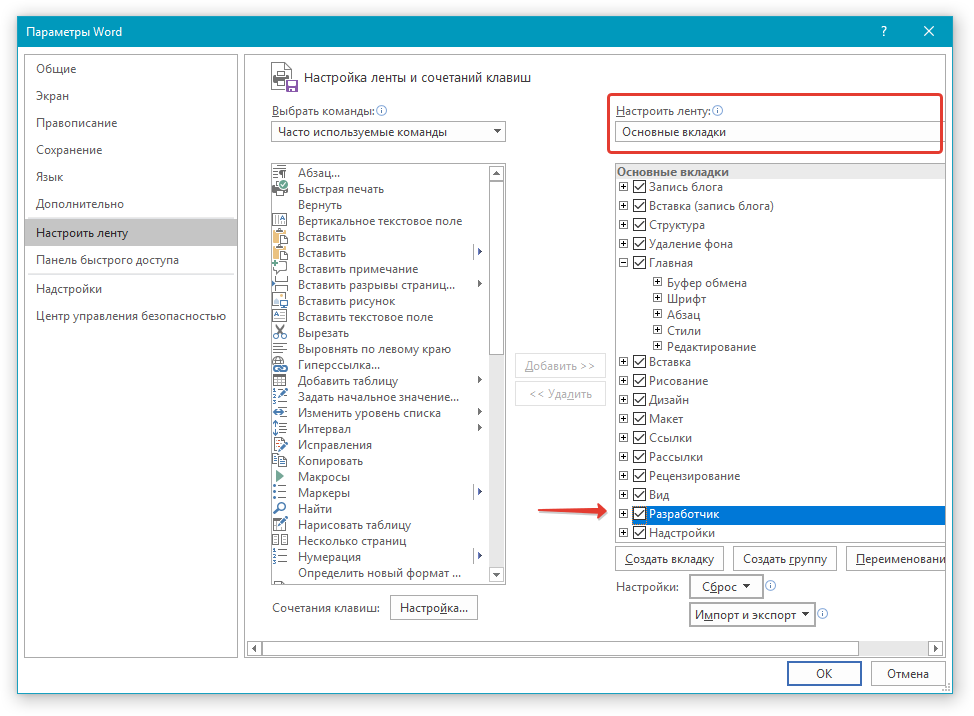The height and width of the screenshot is (716, 974).
Task: Click the horizontal scrollbar at dialog bottom
Action: pos(595,648)
